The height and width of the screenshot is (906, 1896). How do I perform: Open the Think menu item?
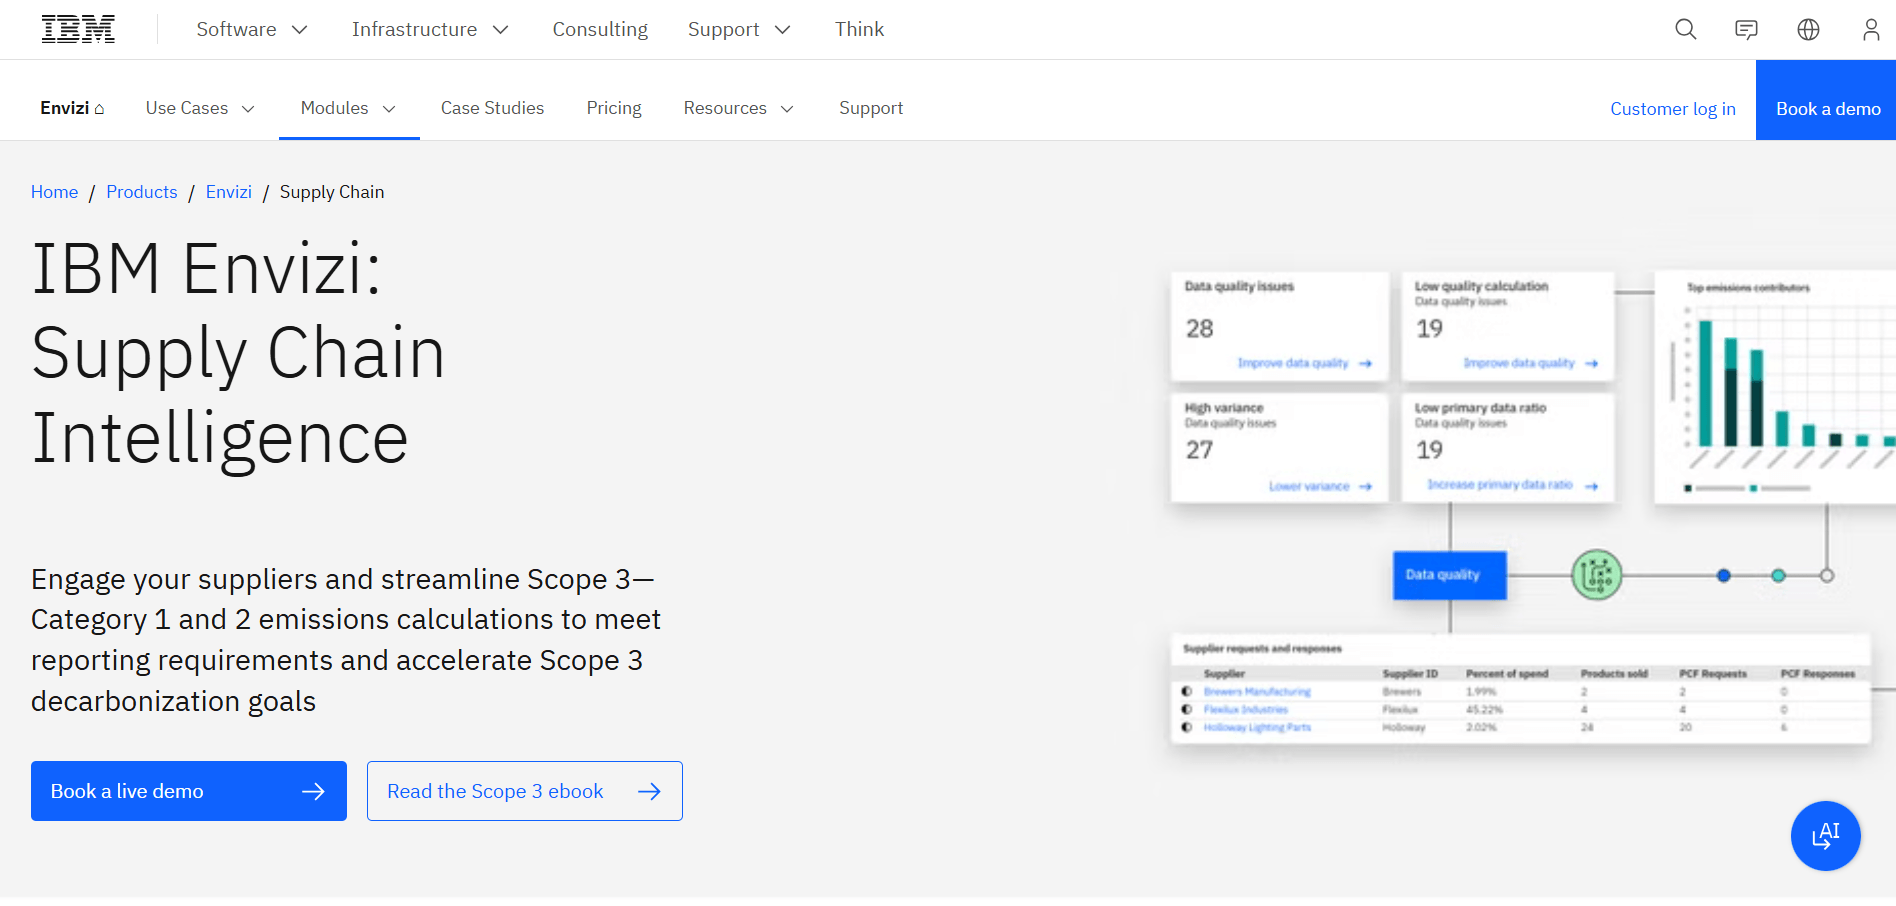[860, 29]
